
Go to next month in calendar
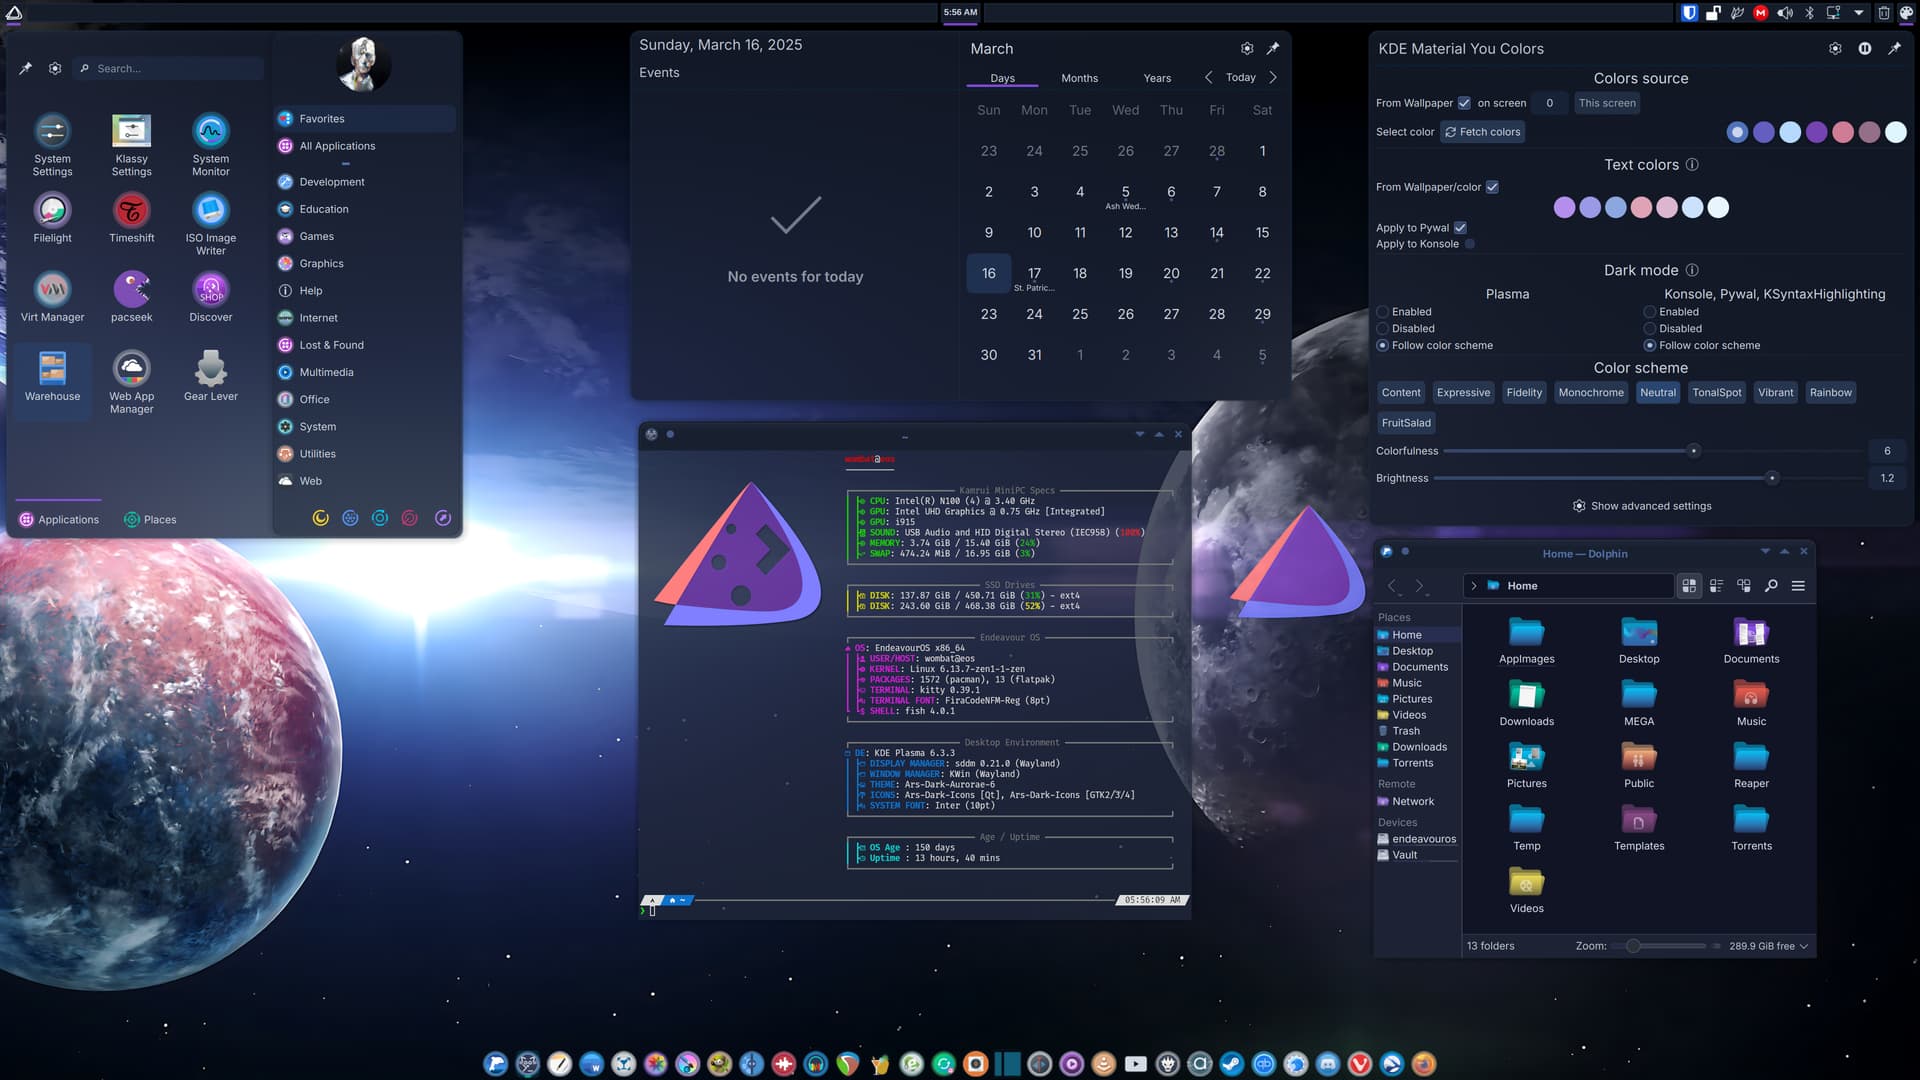[1273, 77]
